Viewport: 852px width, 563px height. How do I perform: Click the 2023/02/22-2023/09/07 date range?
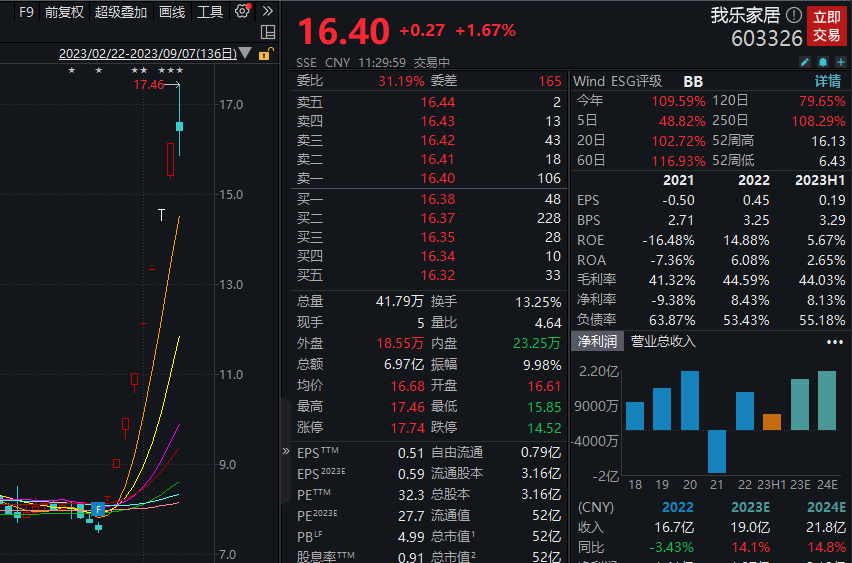147,54
